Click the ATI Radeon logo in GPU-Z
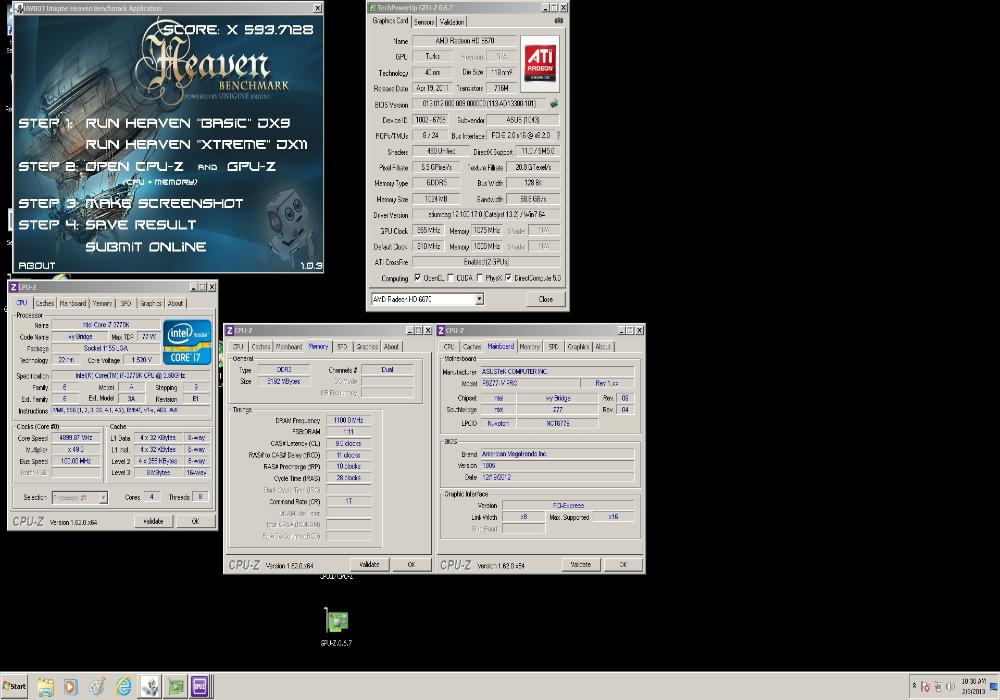Image resolution: width=1000 pixels, height=700 pixels. tap(540, 64)
